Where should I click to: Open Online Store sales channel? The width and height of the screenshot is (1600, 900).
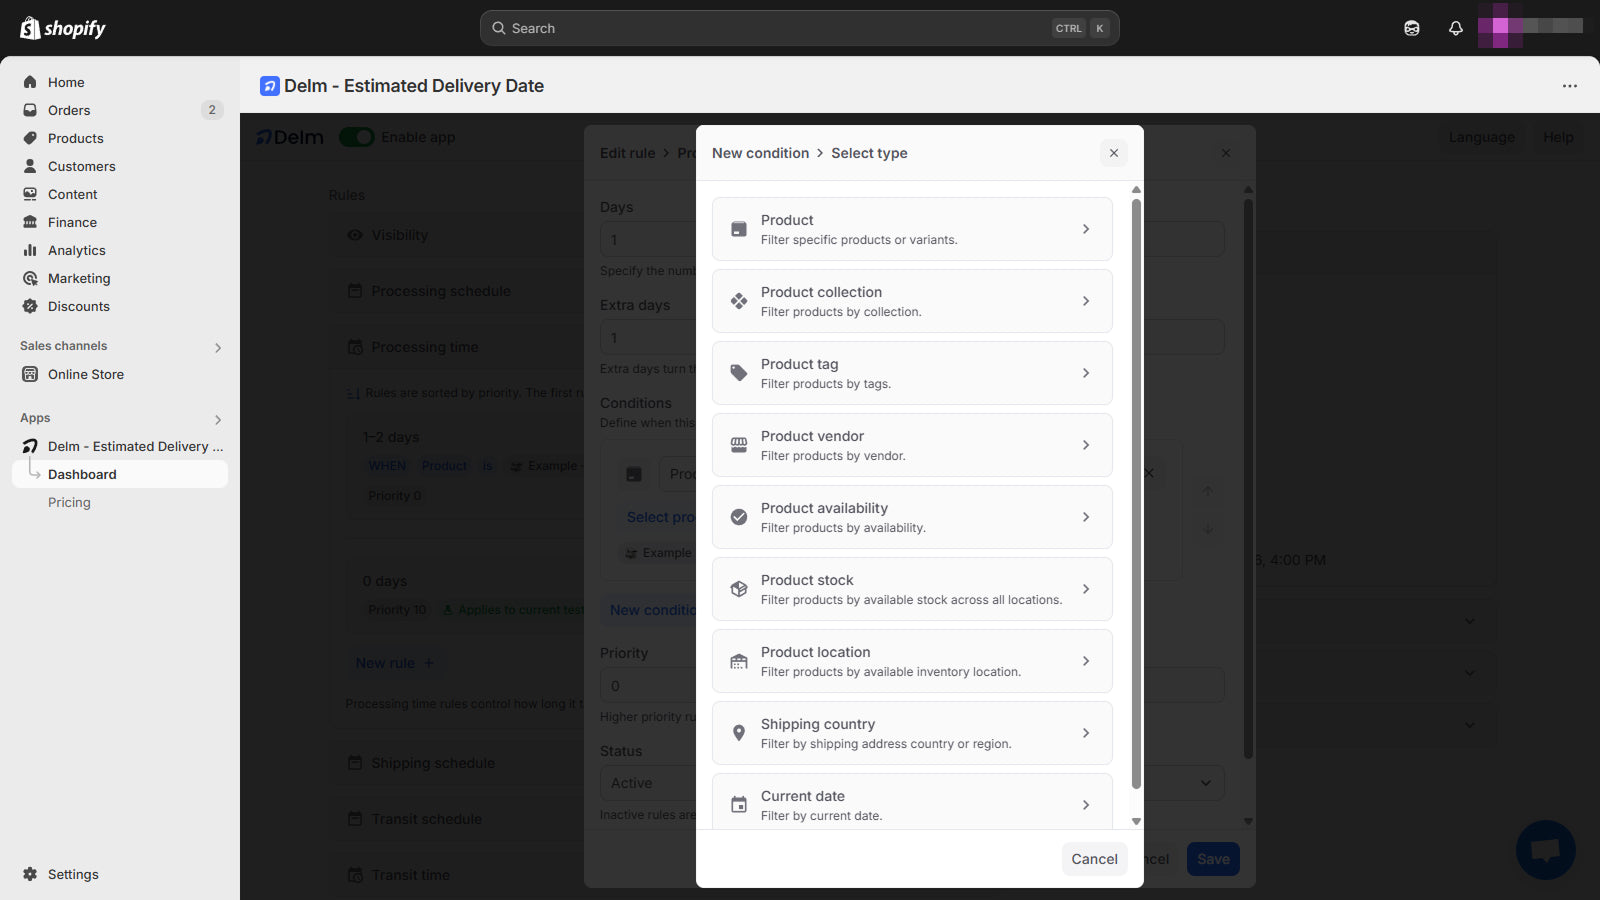click(120, 374)
